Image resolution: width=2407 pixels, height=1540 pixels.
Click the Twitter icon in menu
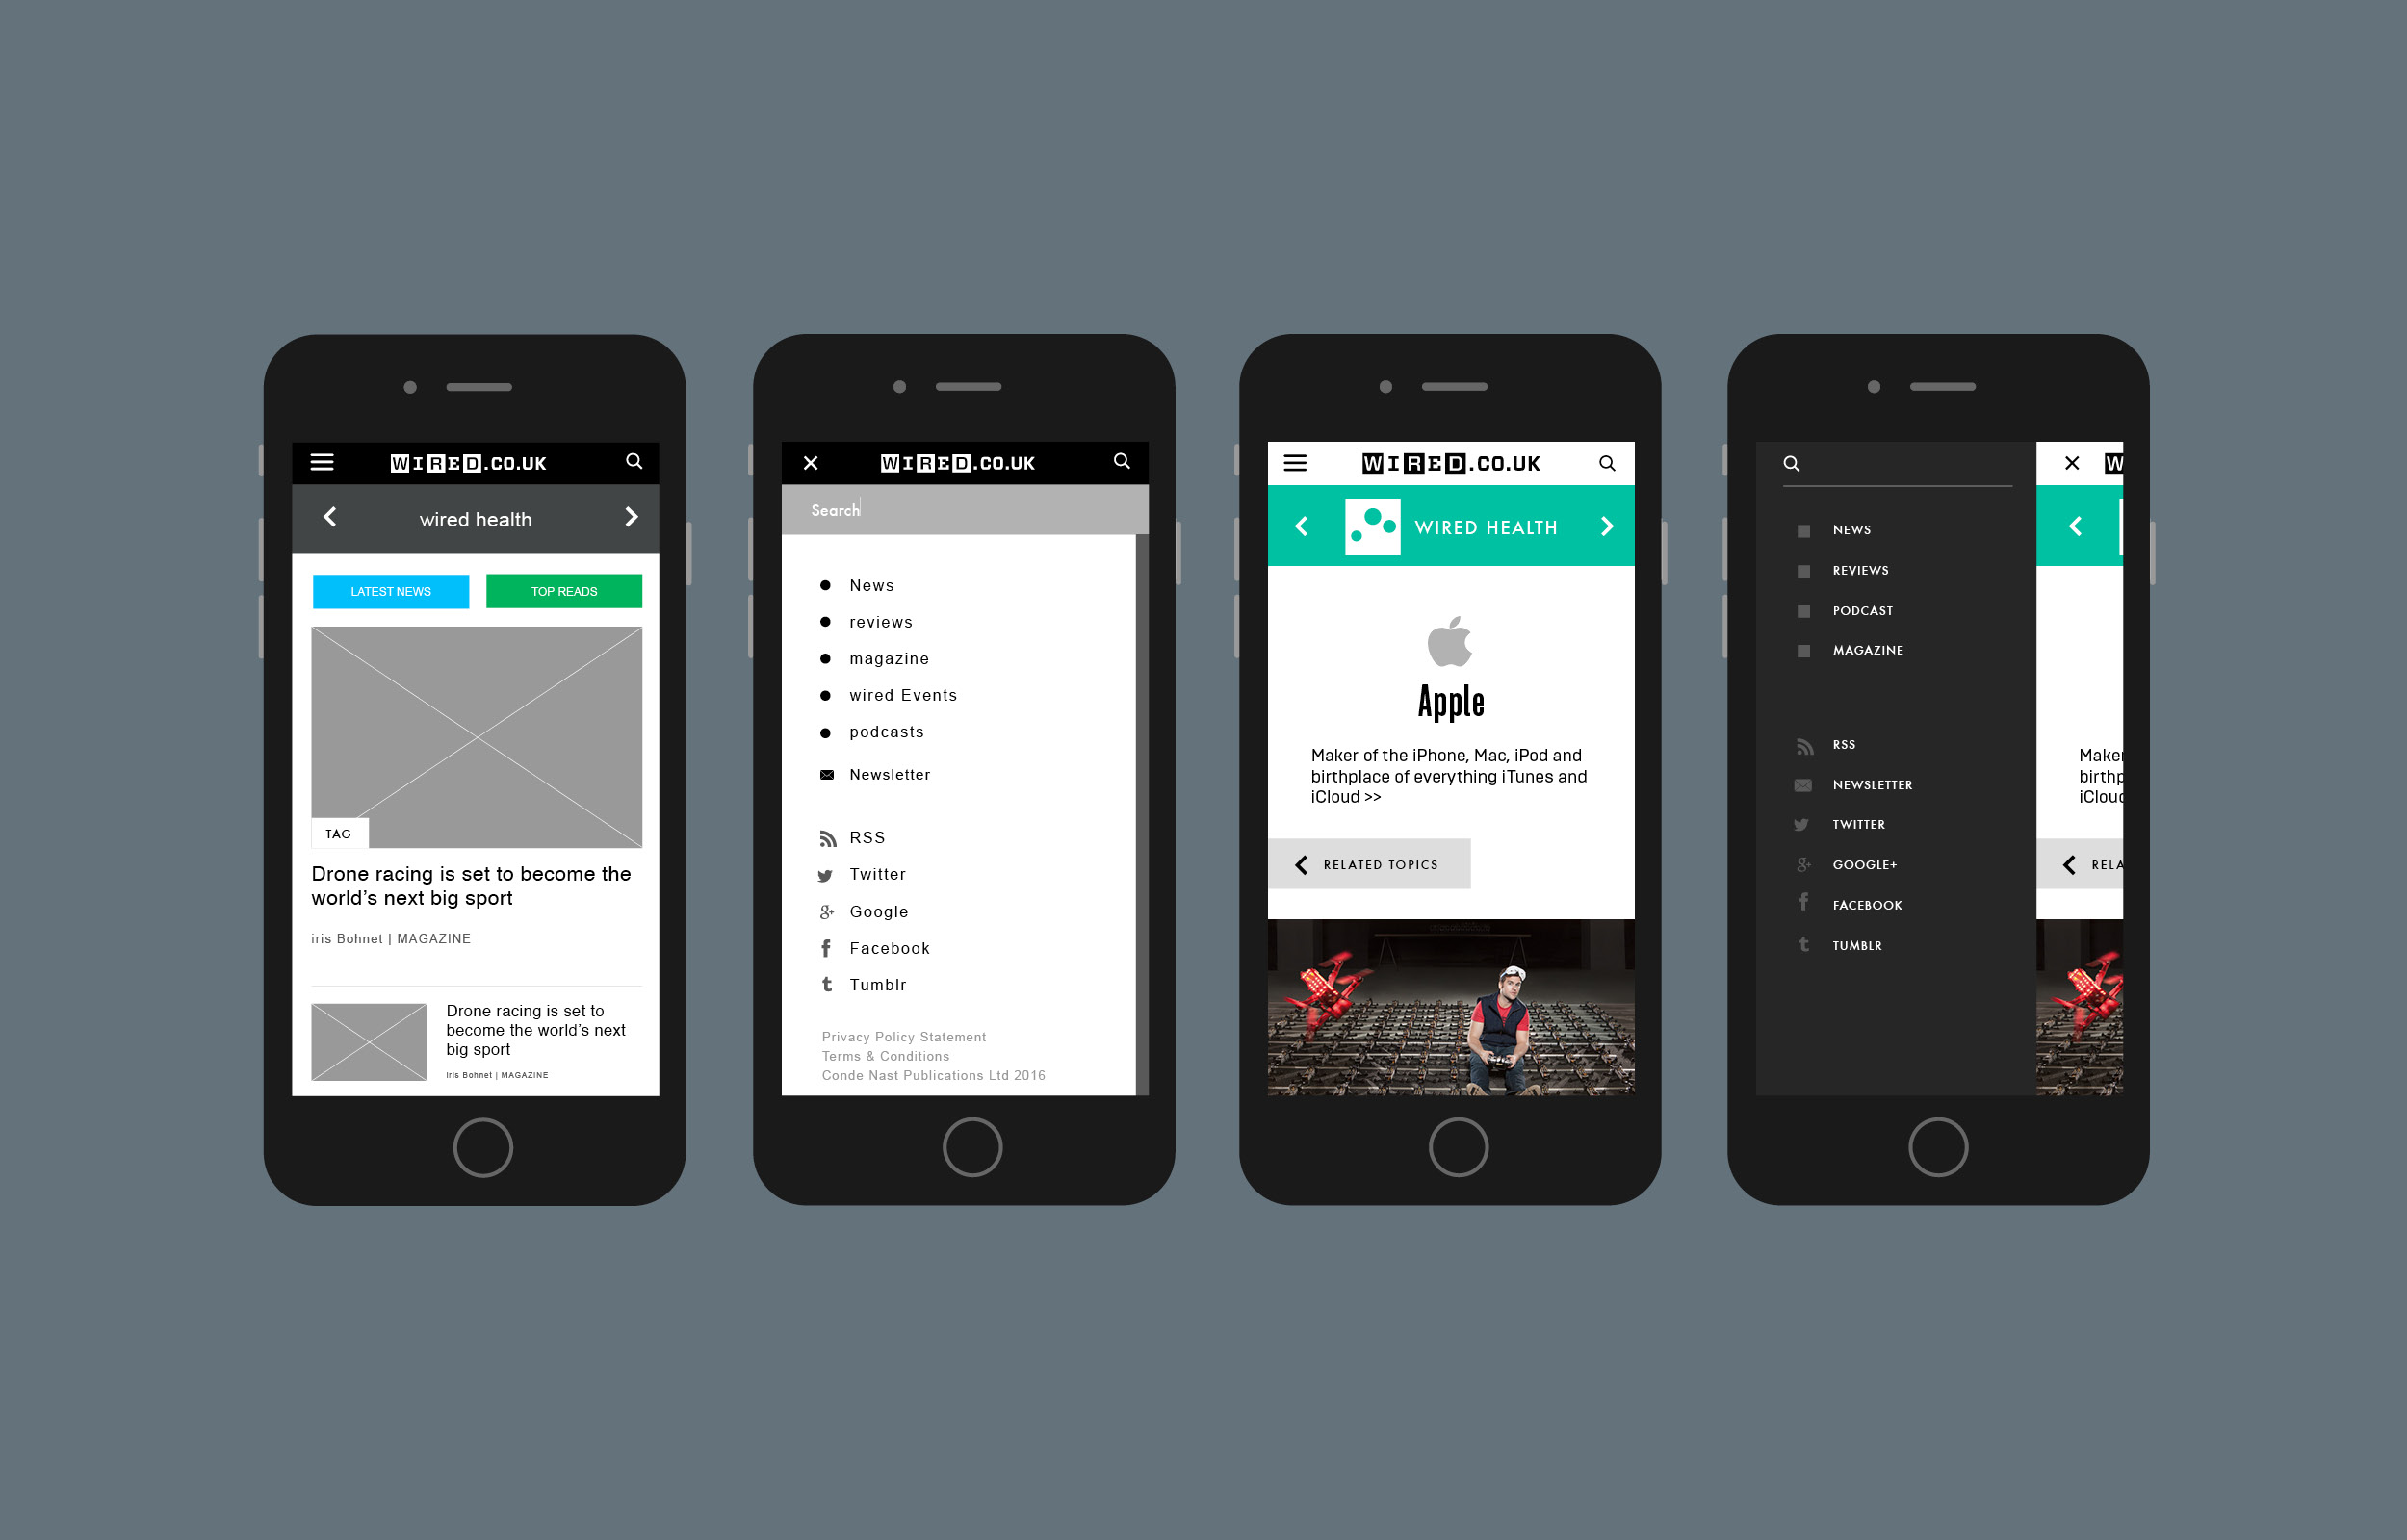click(824, 877)
